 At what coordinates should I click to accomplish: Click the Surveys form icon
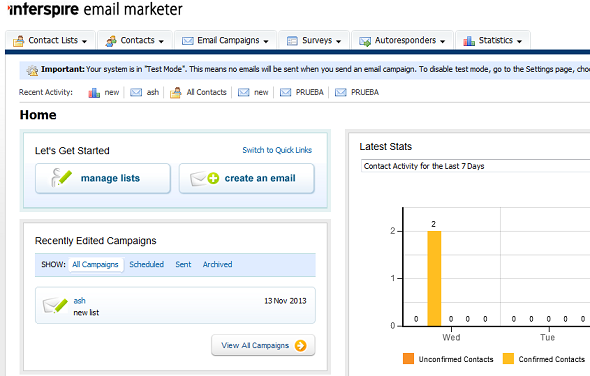[292, 41]
